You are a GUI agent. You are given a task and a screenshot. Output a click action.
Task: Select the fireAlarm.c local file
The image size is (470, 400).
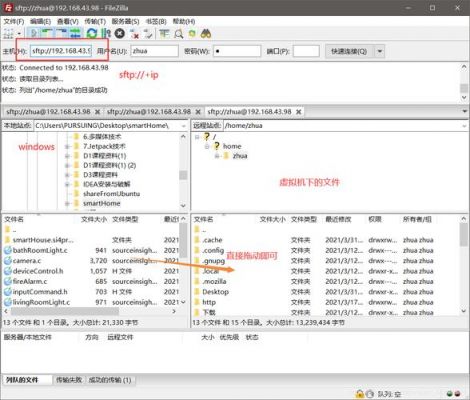click(30, 281)
